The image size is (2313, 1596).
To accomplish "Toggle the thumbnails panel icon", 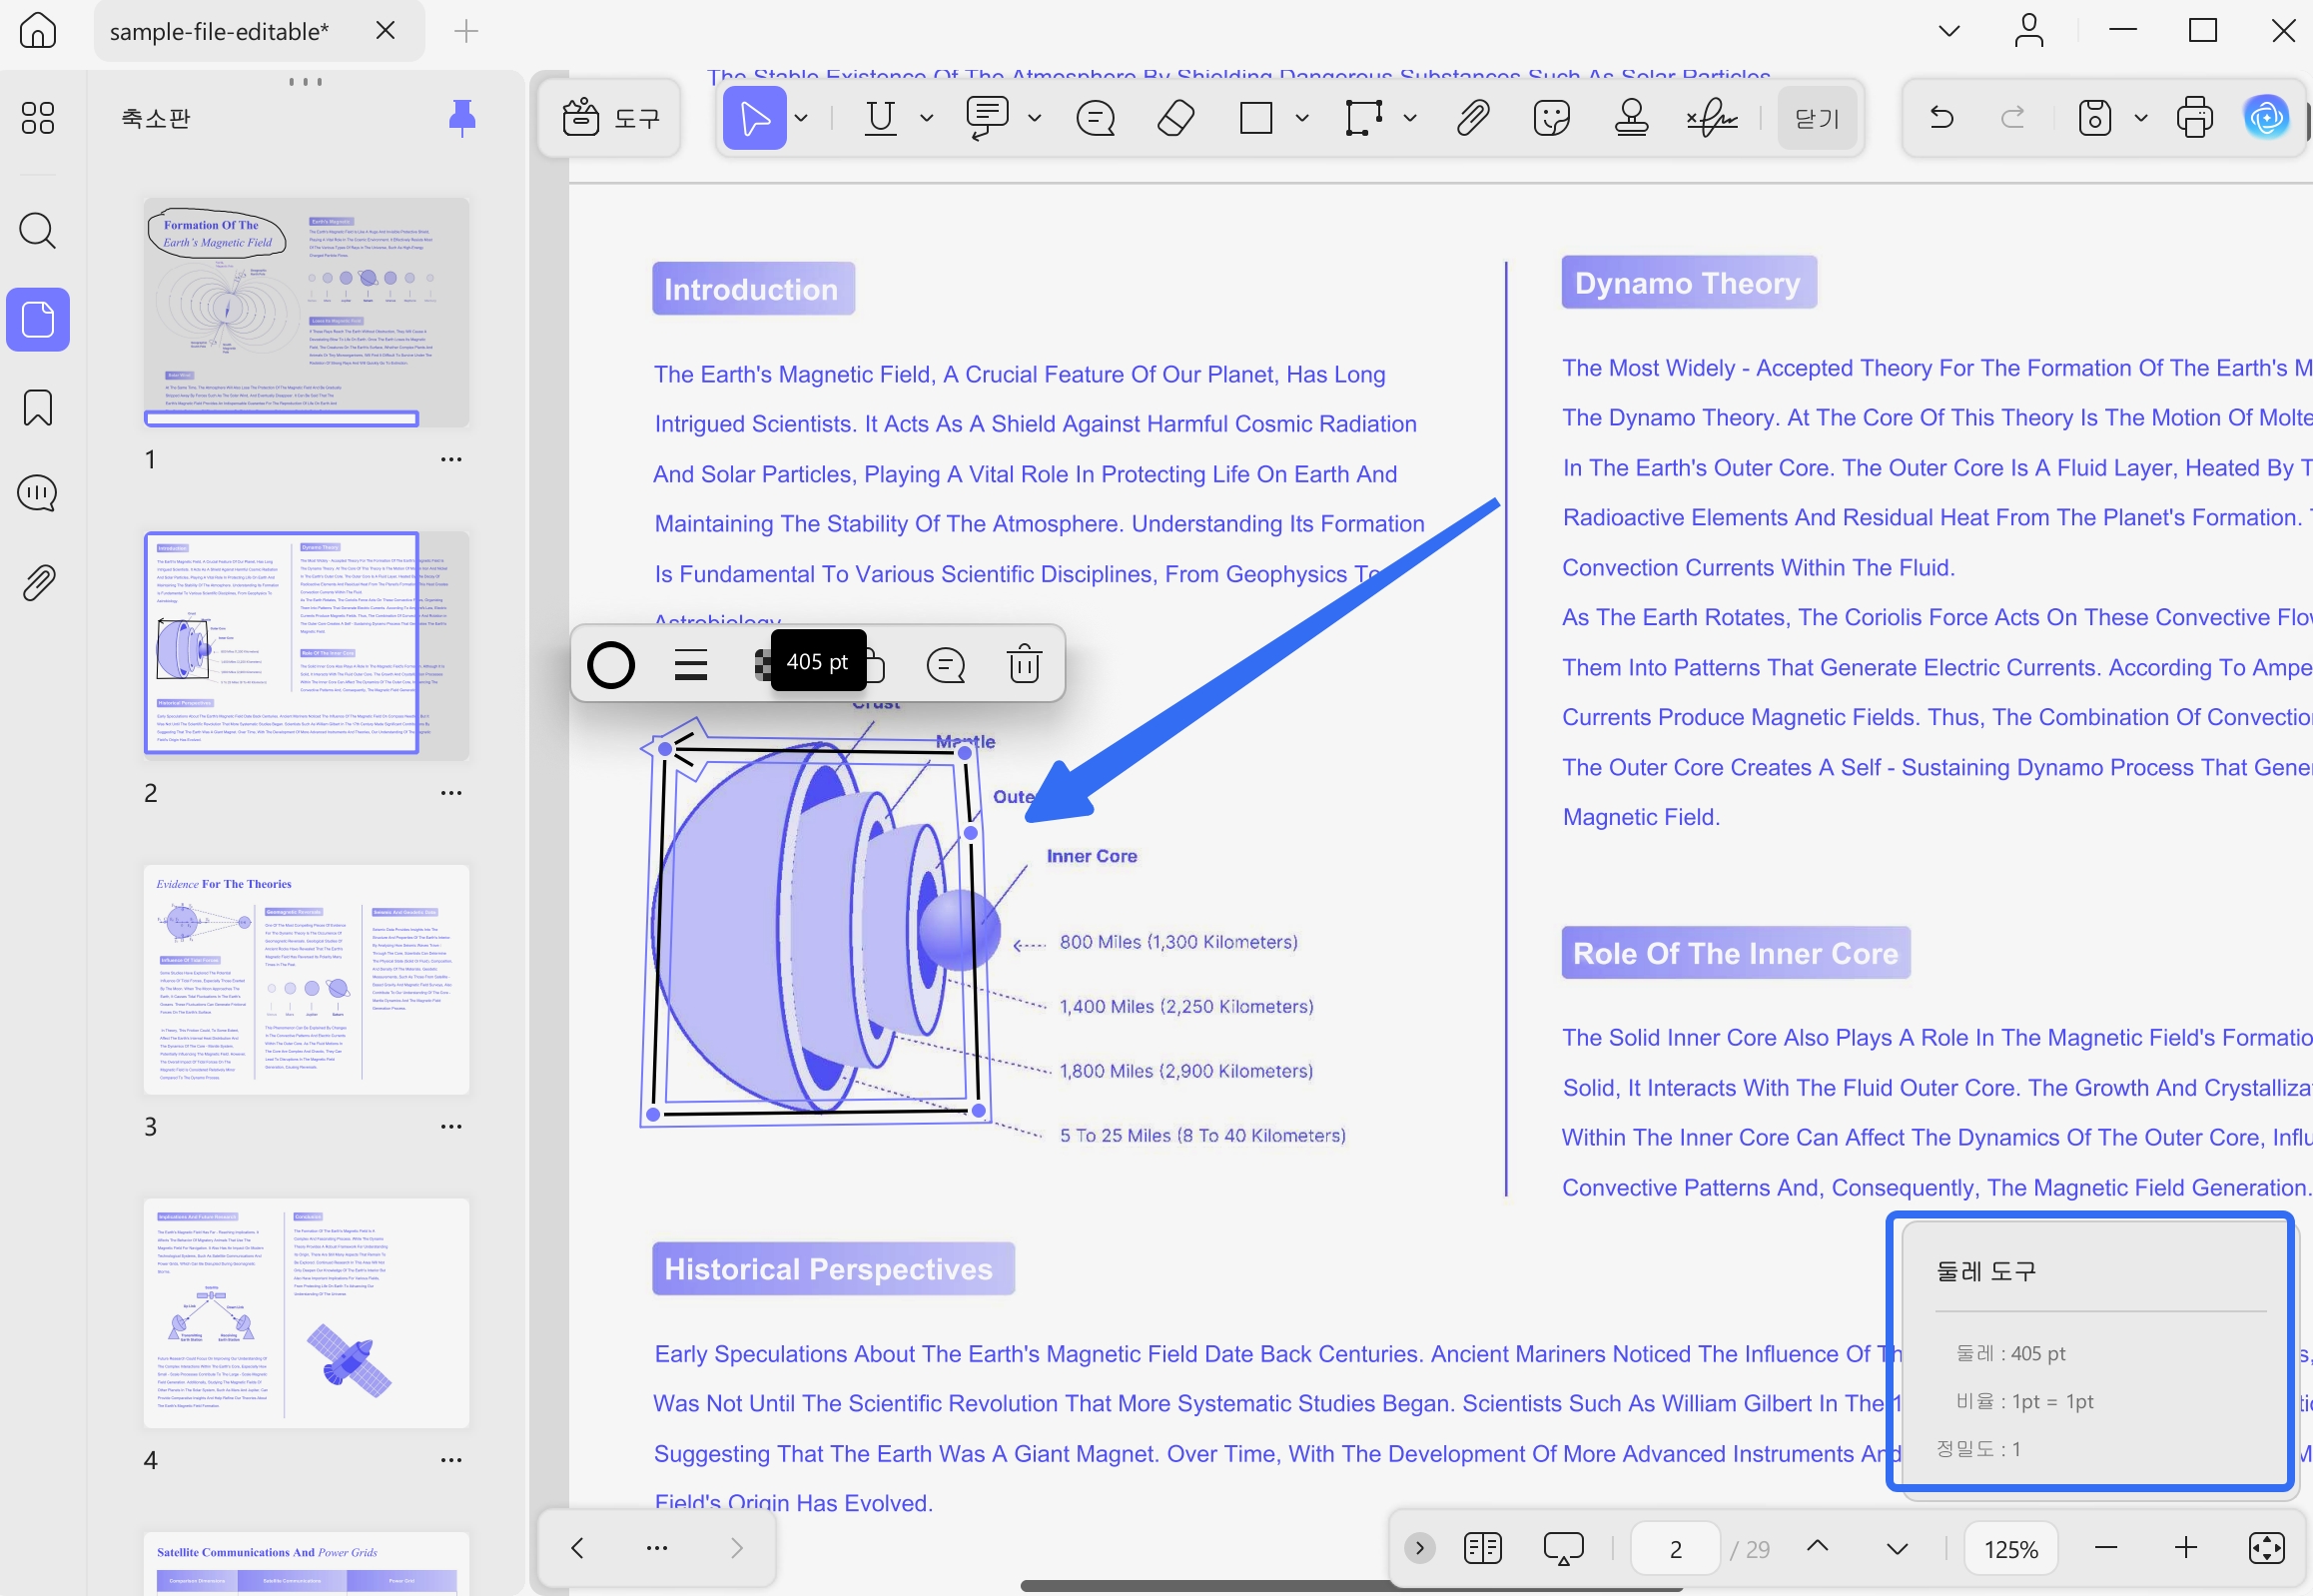I will [38, 320].
